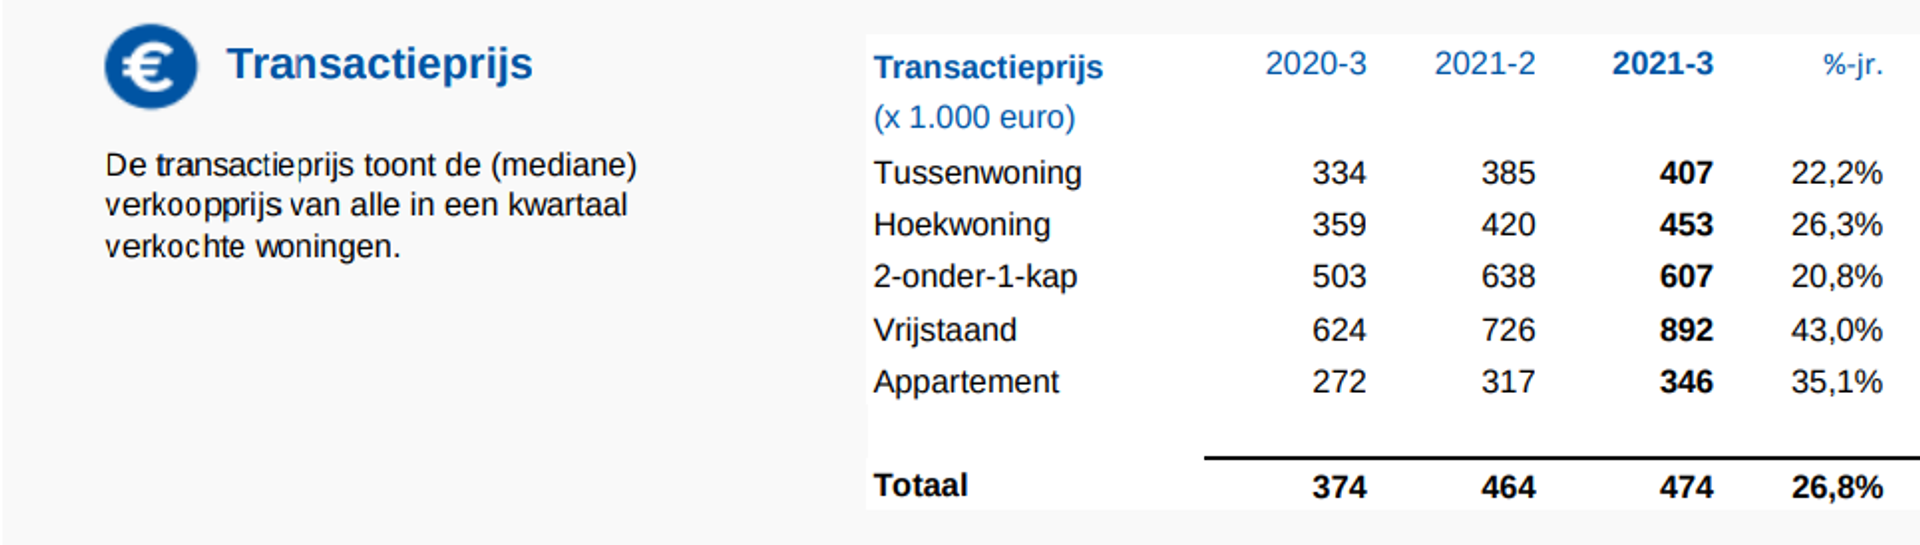Click the 43,0% yearly change value
The width and height of the screenshot is (1920, 545).
[1836, 330]
